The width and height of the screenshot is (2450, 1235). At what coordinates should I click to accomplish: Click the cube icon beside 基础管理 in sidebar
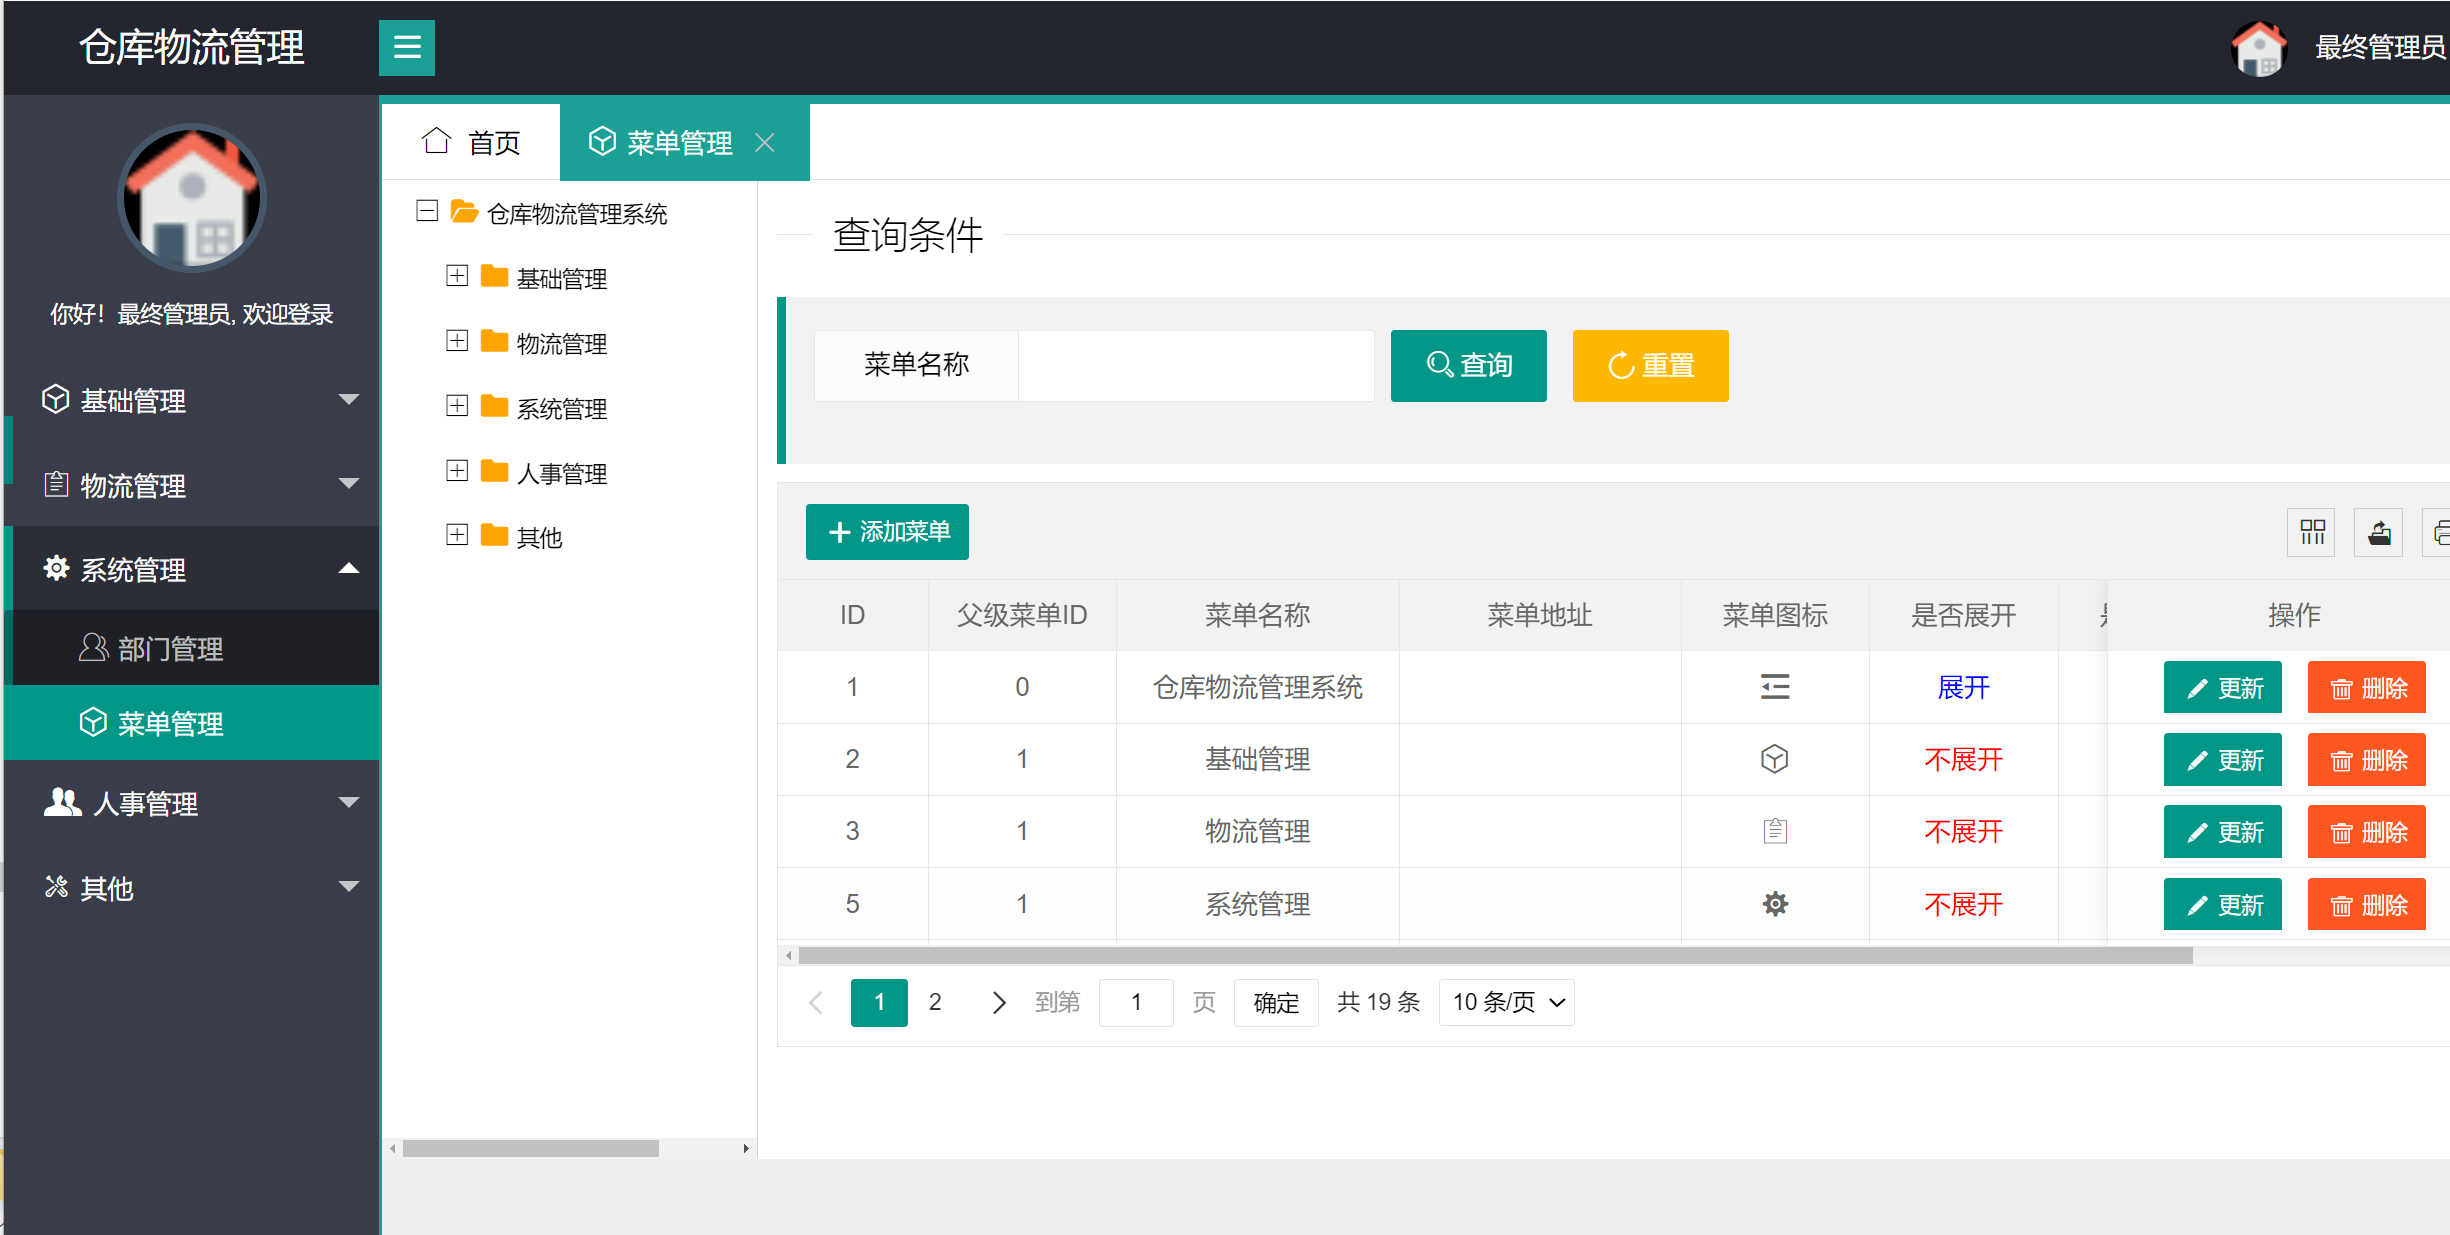56,399
